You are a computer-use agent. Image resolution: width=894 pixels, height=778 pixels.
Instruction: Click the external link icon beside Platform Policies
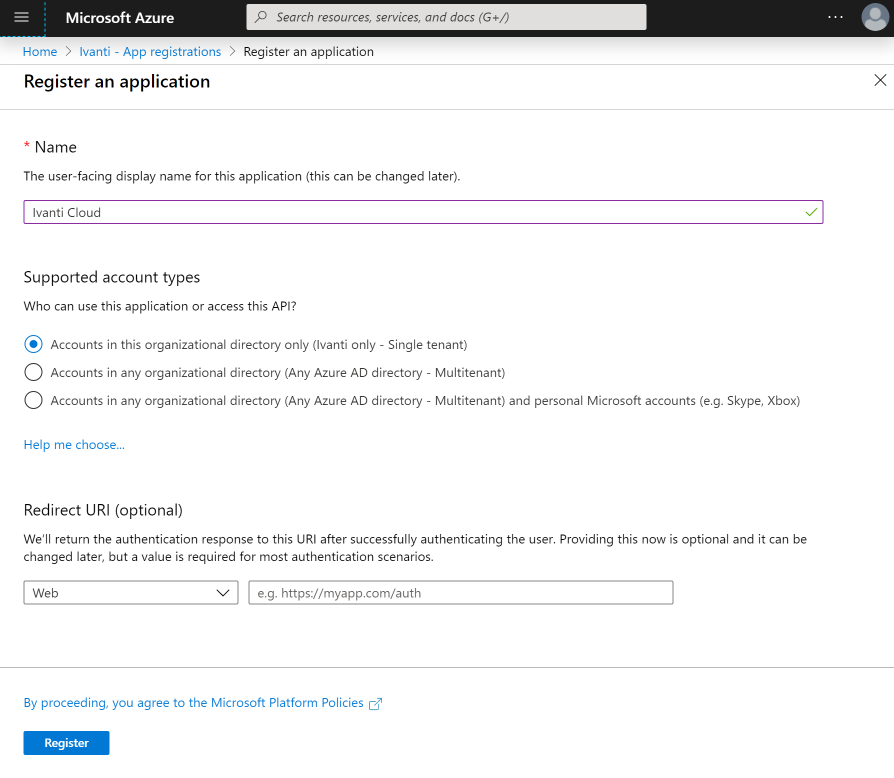tap(375, 704)
